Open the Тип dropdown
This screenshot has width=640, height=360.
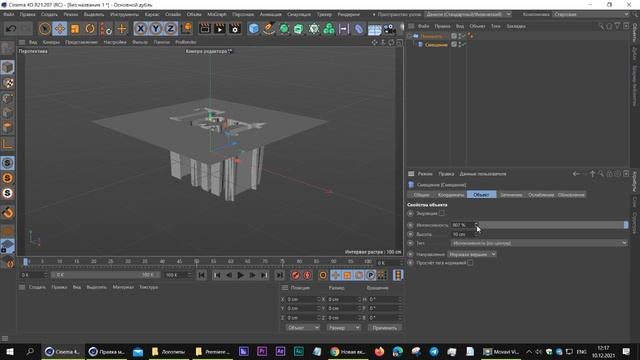tap(539, 243)
